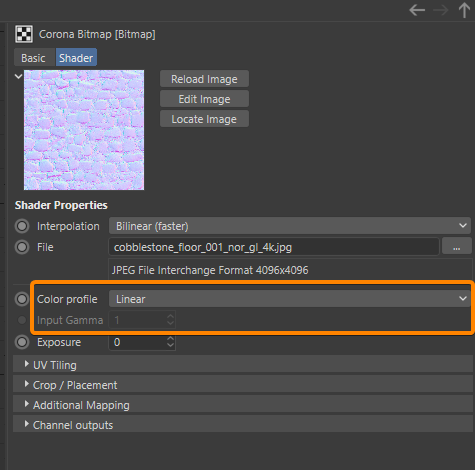
Task: Expand the UV Tiling section
Action: point(243,364)
